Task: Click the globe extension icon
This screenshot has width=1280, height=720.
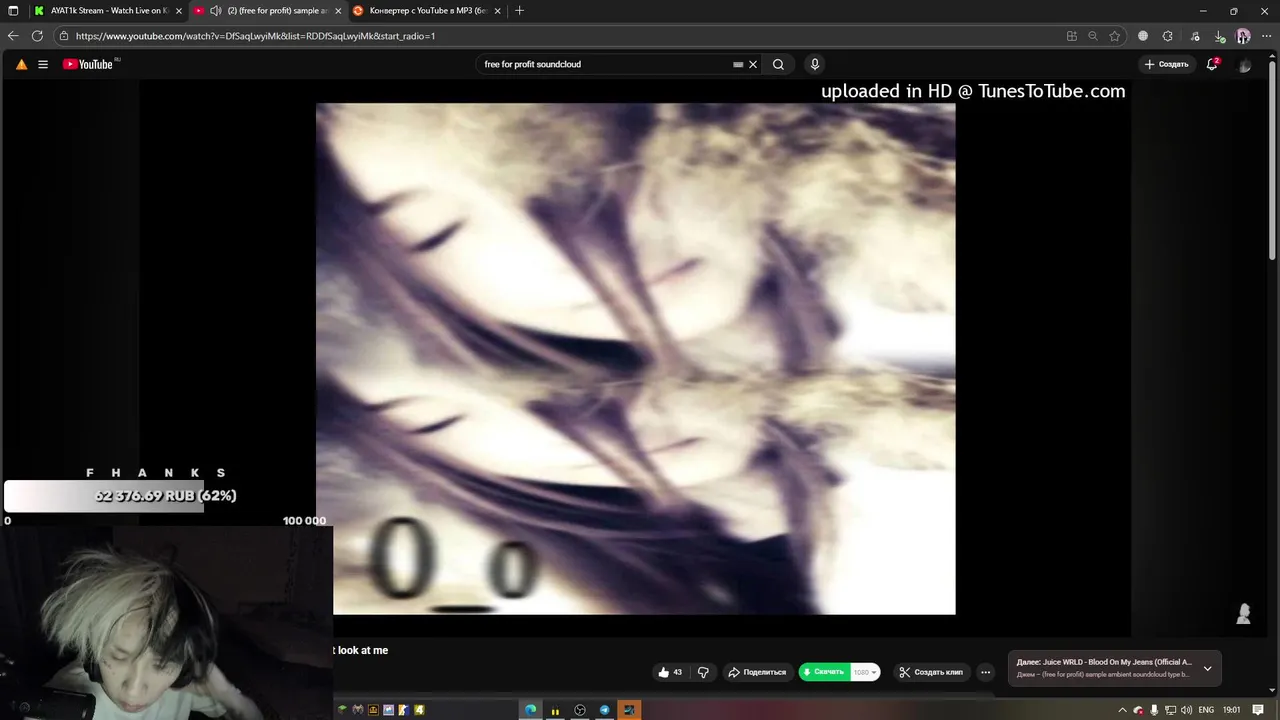Action: [1143, 36]
